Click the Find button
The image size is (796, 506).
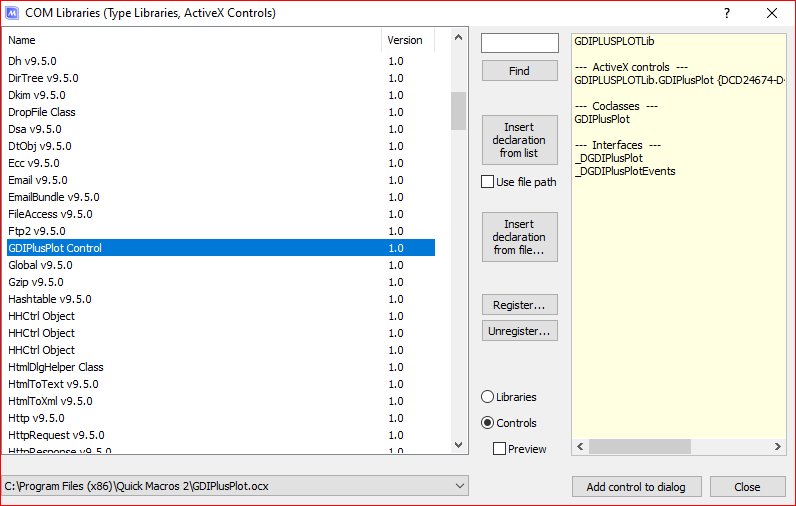pyautogui.click(x=519, y=71)
